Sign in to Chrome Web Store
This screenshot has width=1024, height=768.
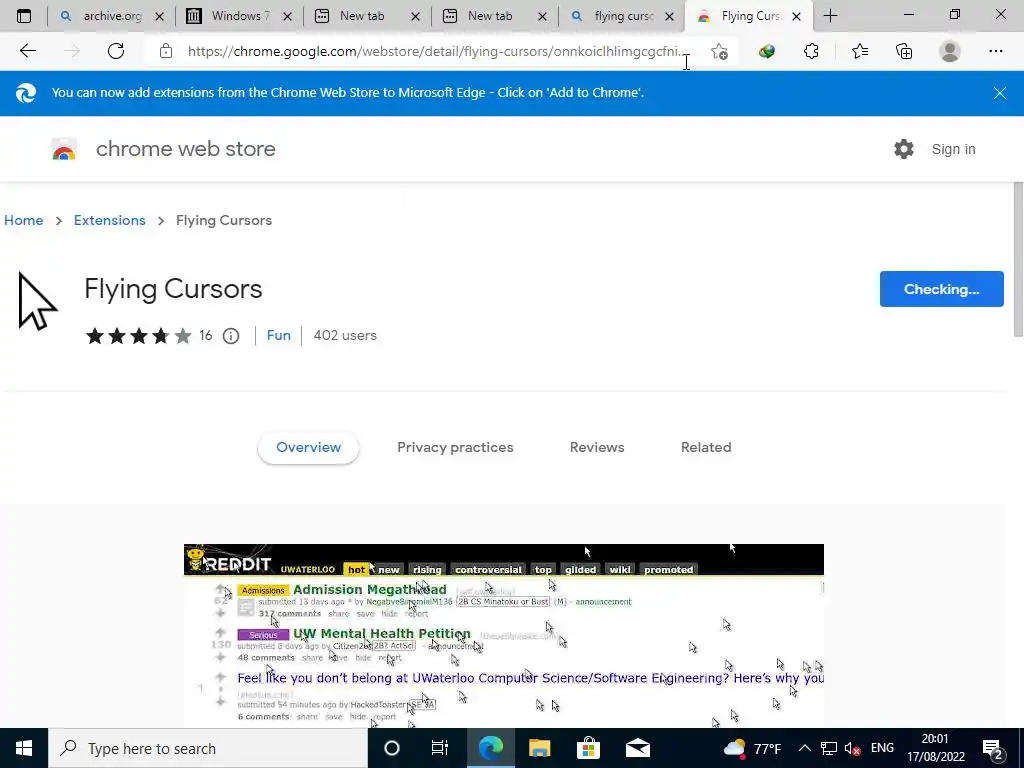coord(953,149)
